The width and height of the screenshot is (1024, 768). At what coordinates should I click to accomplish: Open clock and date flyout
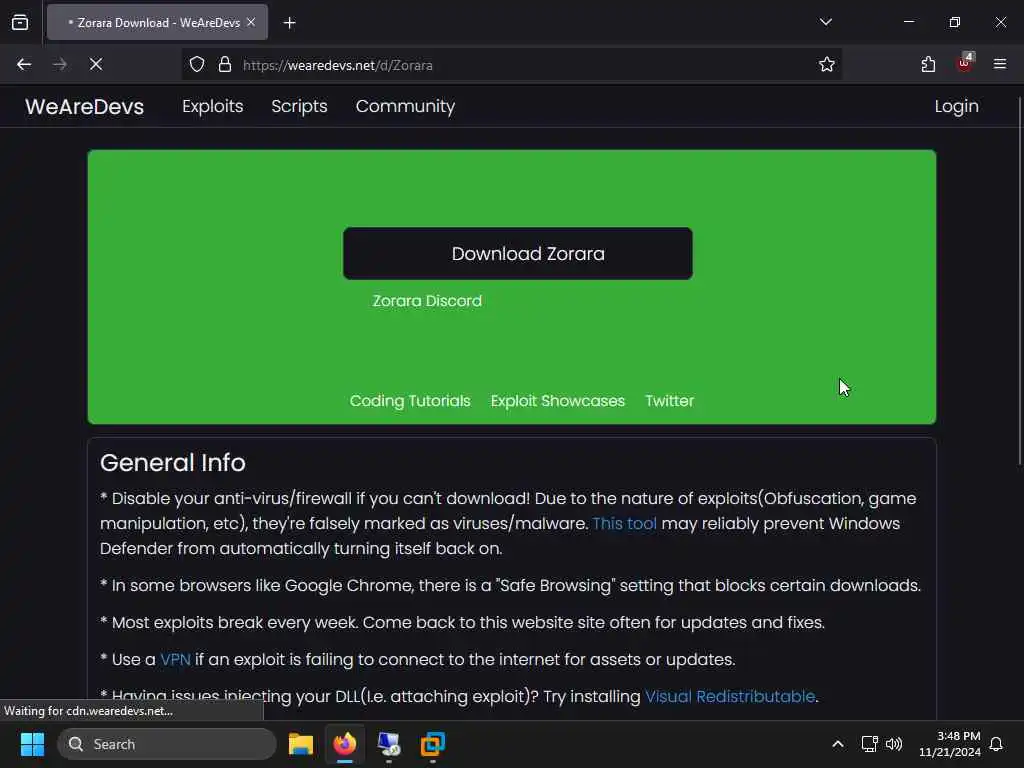click(x=950, y=744)
